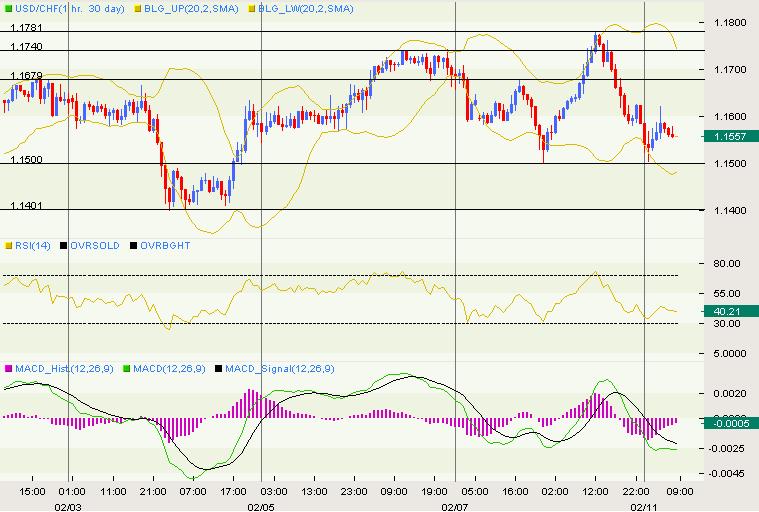Click the OVRSOLD legend label
This screenshot has width=759, height=512.
pyautogui.click(x=95, y=245)
